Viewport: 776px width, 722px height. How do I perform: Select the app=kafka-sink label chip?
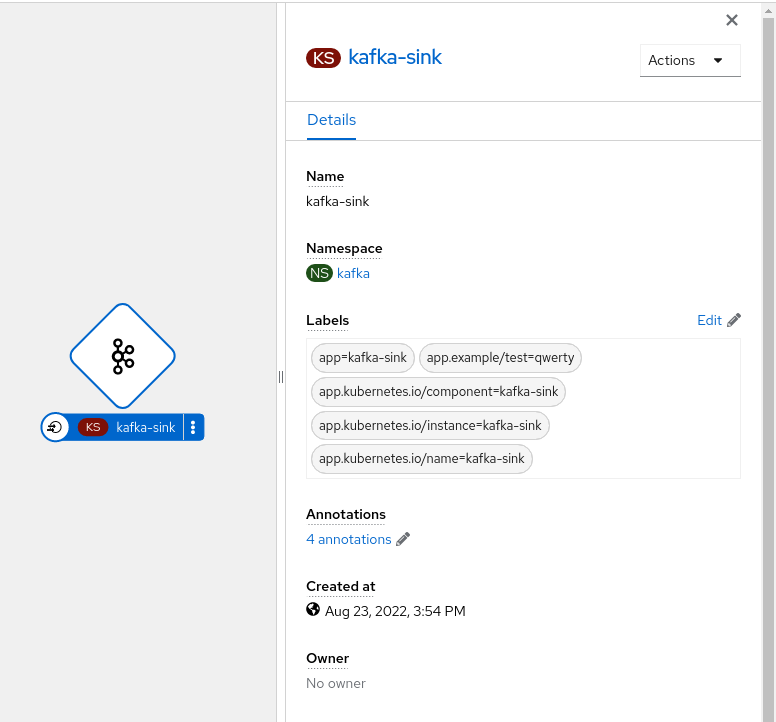click(x=363, y=358)
